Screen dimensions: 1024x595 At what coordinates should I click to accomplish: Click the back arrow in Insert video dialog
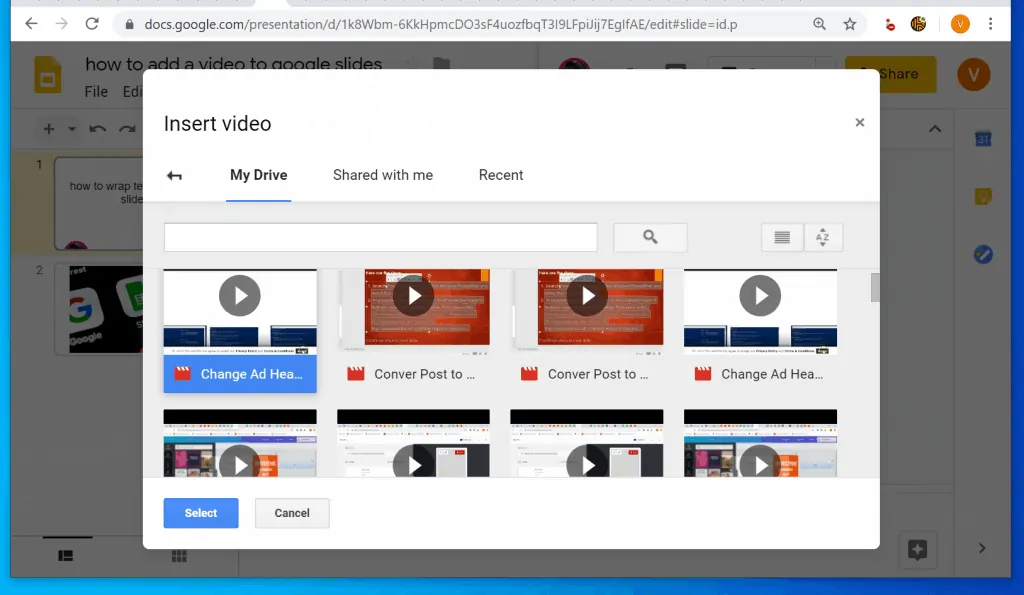pyautogui.click(x=175, y=176)
